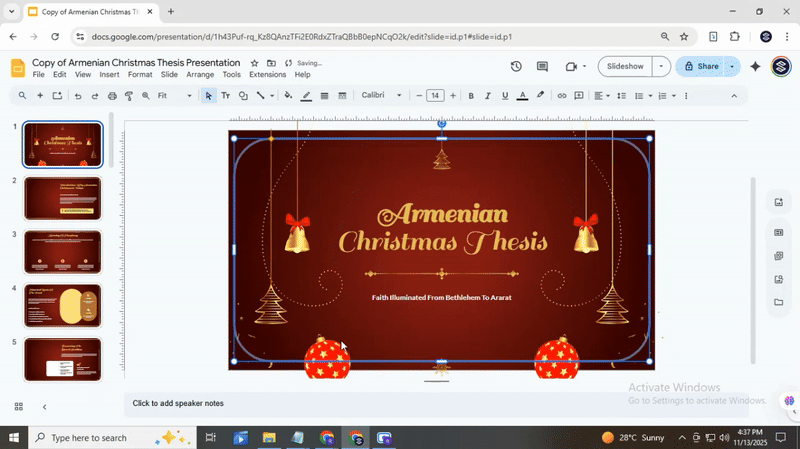Open version history clock icon
The image size is (800, 449).
516,67
